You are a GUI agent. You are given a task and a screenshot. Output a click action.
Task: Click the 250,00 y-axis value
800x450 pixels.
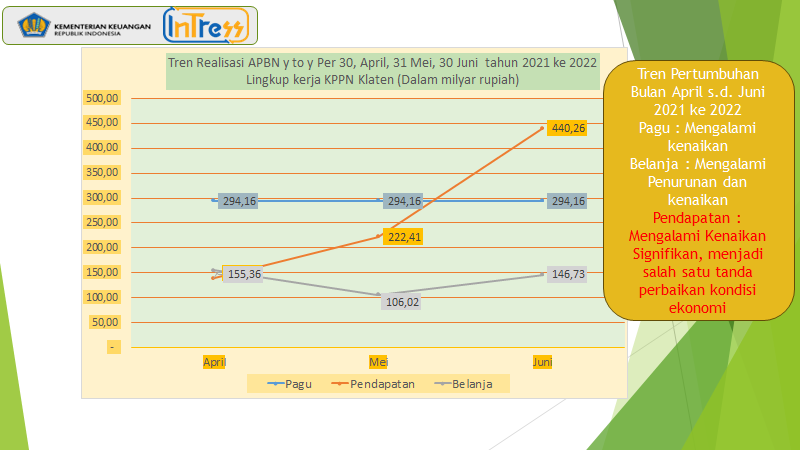coord(103,222)
